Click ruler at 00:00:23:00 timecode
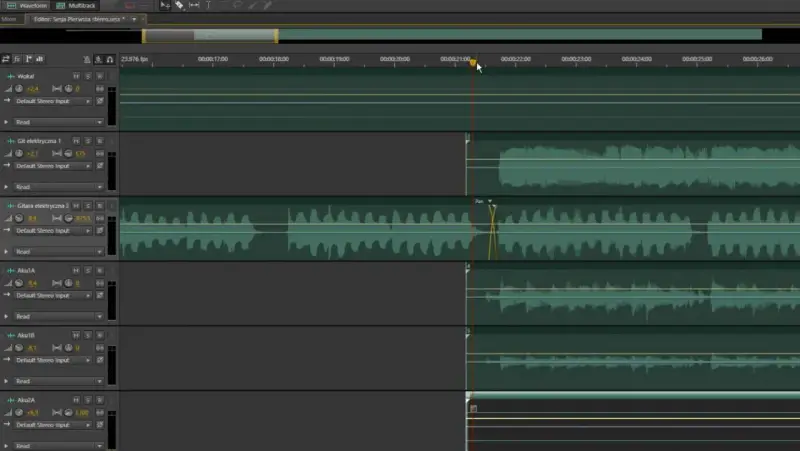 [x=576, y=59]
